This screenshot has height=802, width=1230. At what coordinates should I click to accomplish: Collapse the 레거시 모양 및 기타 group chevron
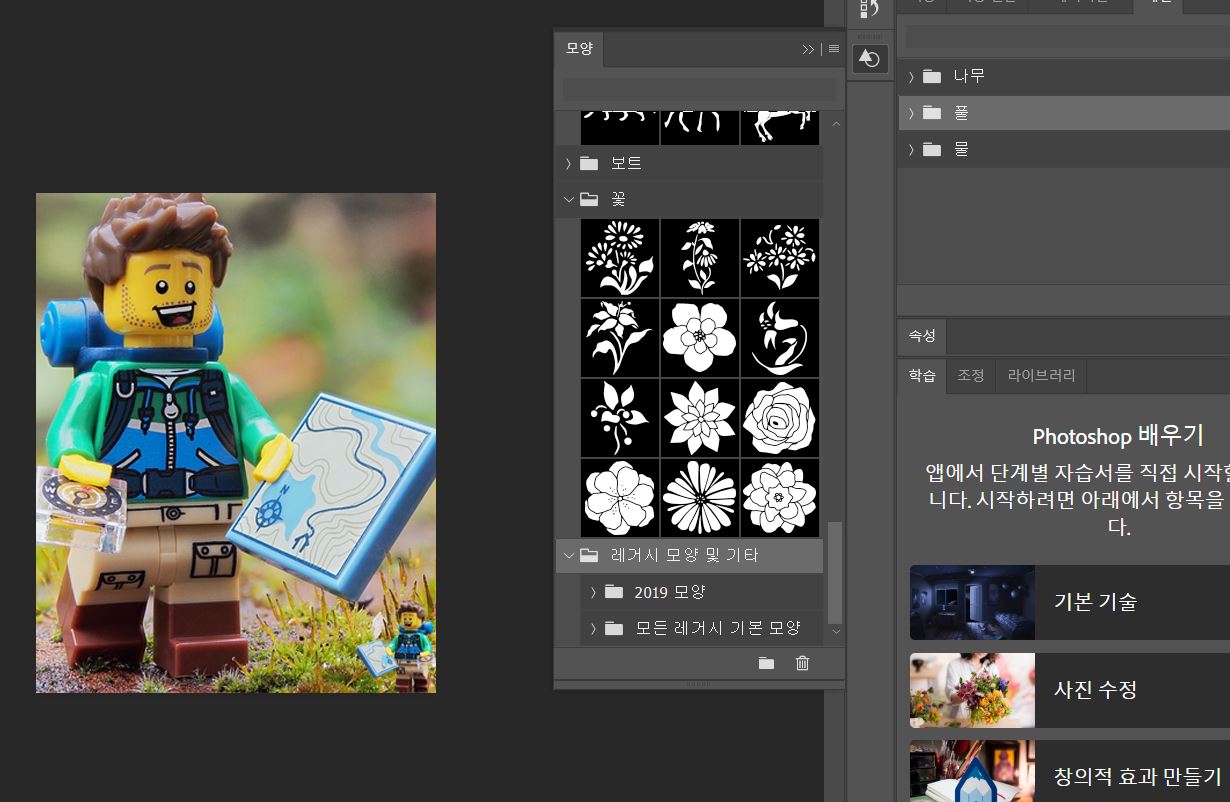[x=568, y=555]
